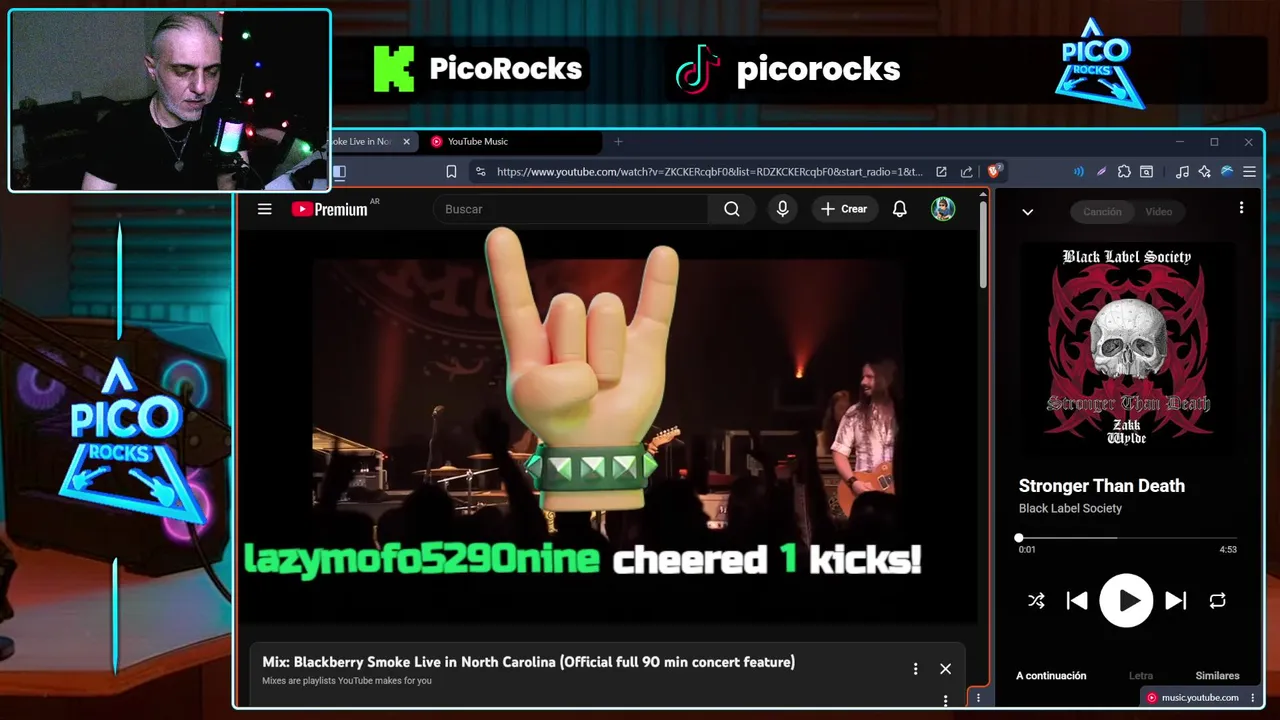Image resolution: width=1280 pixels, height=720 pixels.
Task: Click the magnifier search button beside Buscar
Action: (732, 209)
